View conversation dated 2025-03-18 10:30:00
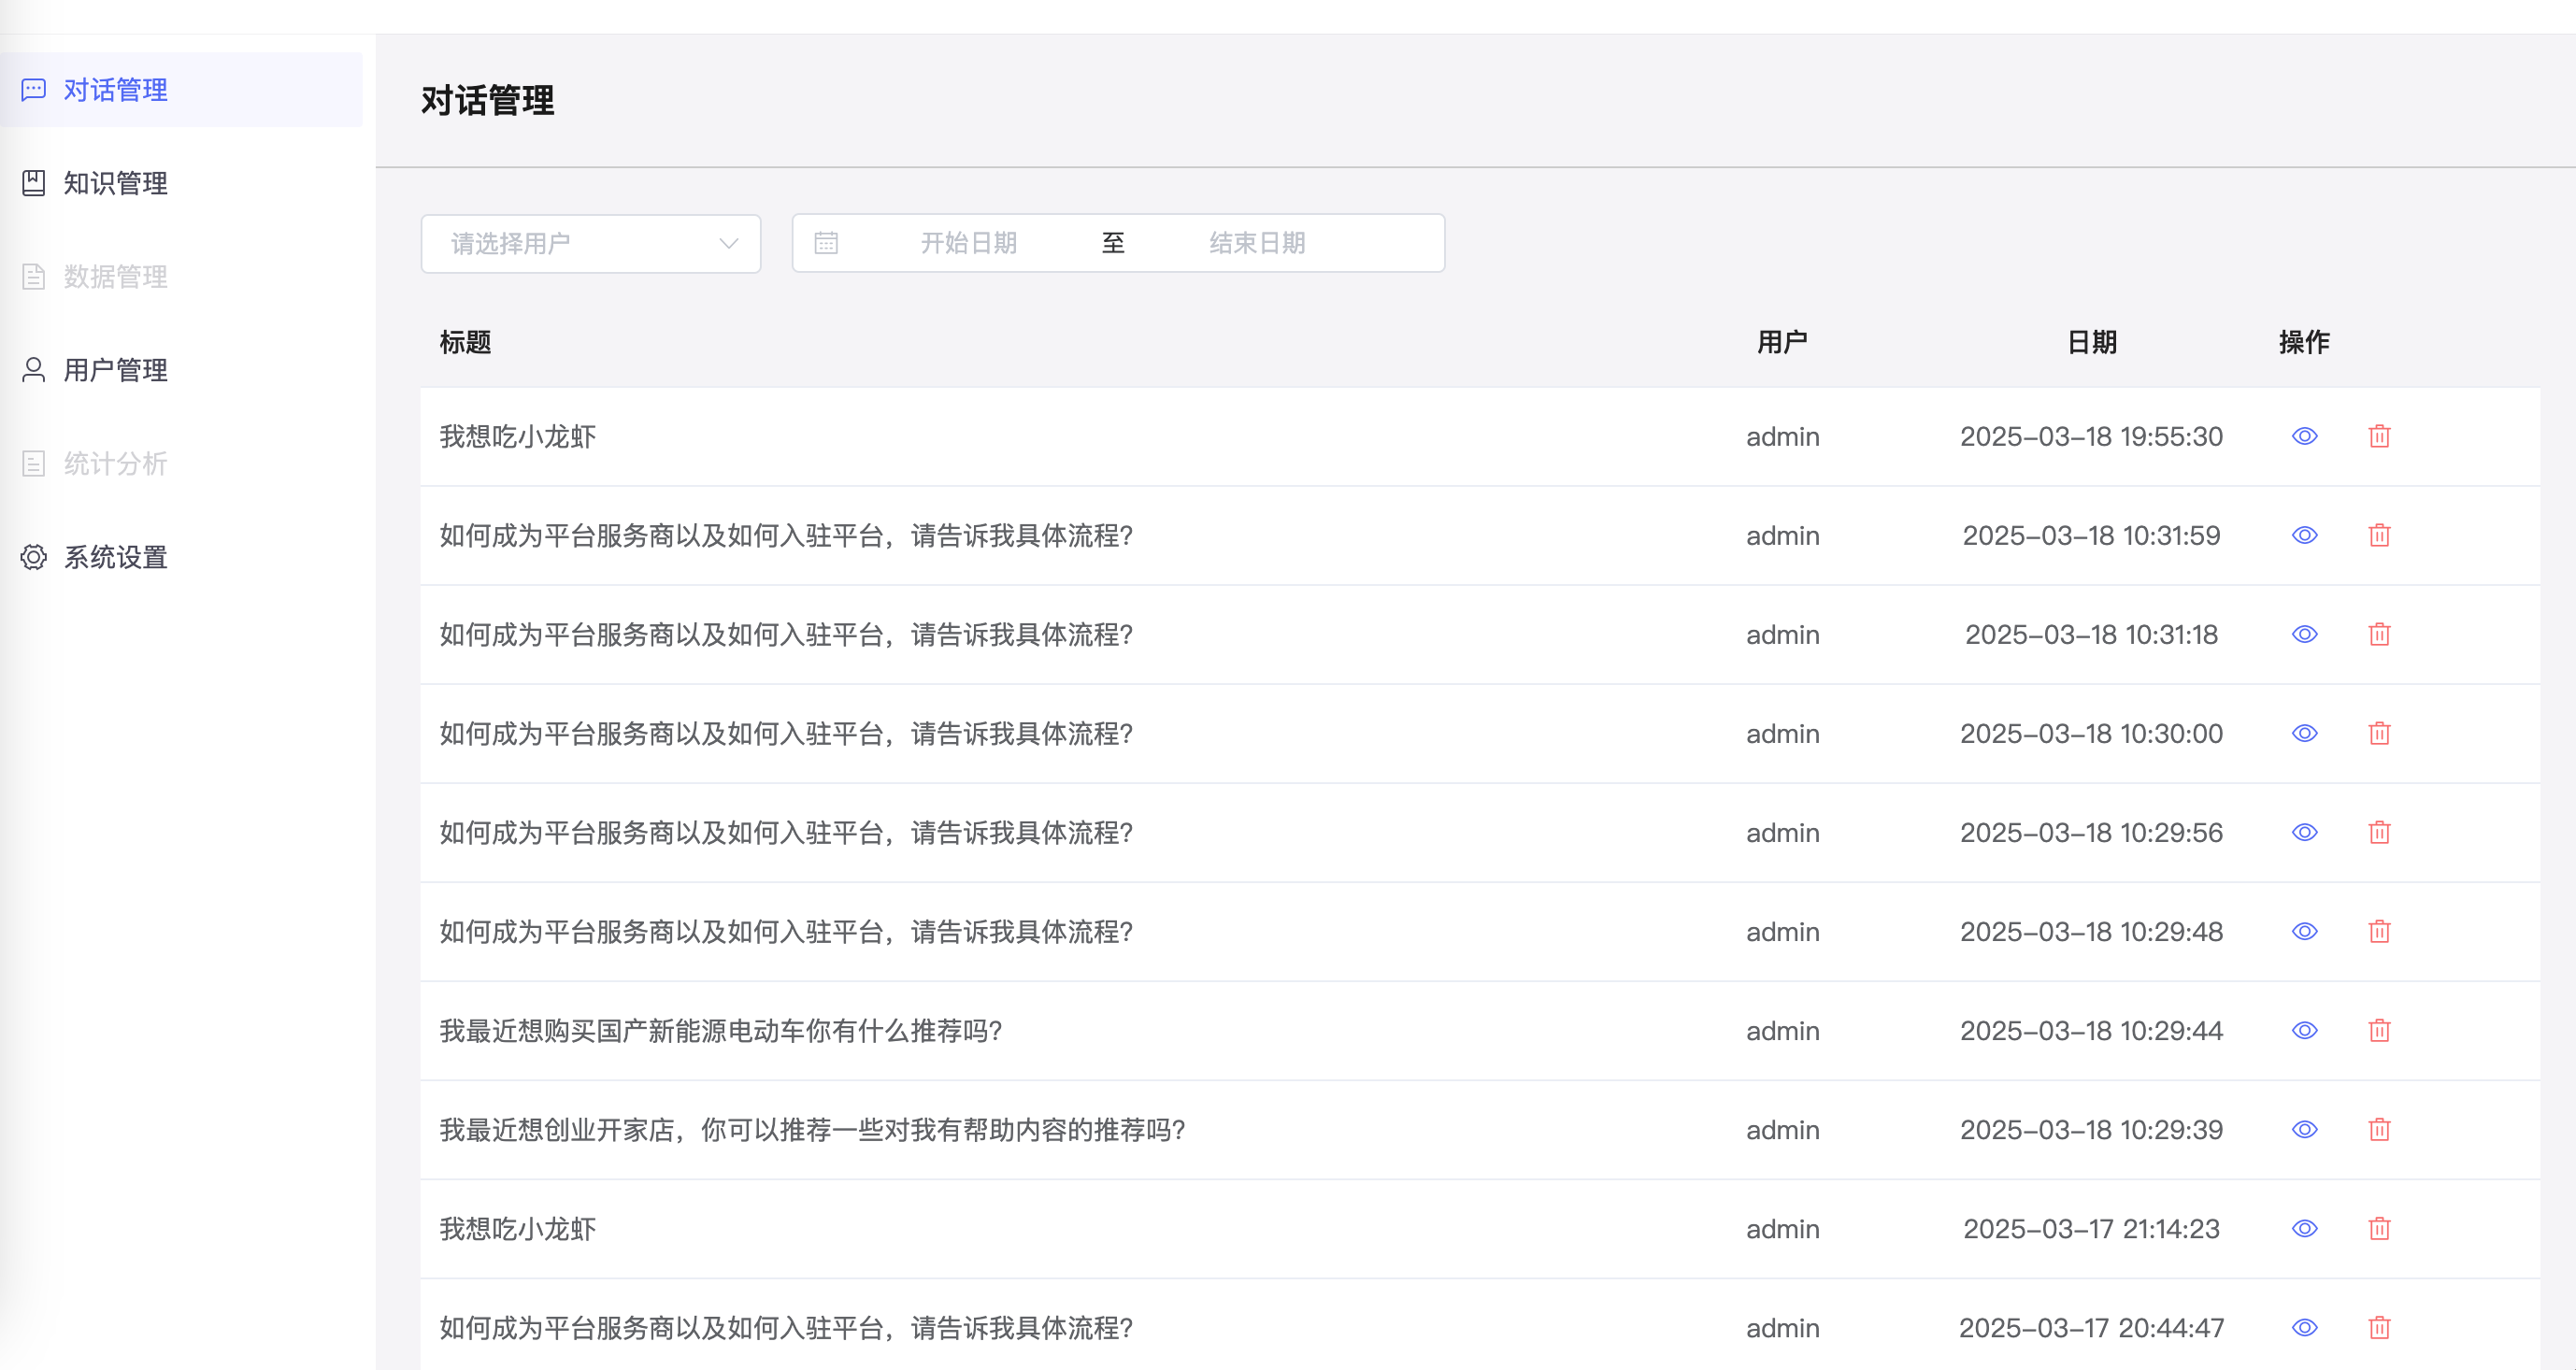Viewport: 2576px width, 1370px height. pyautogui.click(x=2304, y=733)
